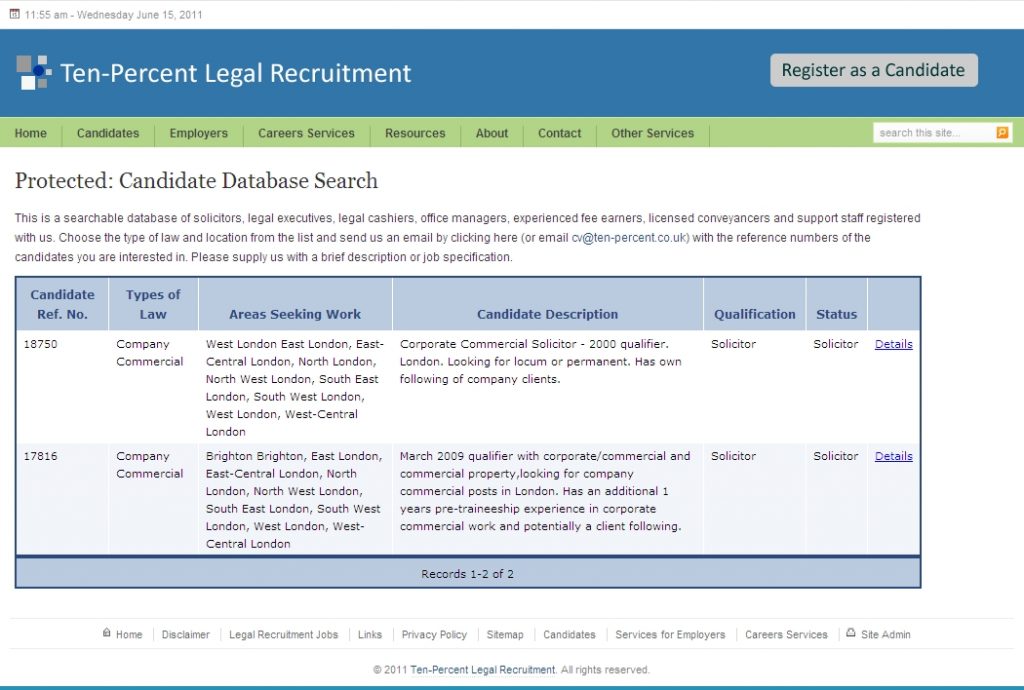
Task: Click the Records 1-2 of 2 footer text
Action: tap(468, 574)
